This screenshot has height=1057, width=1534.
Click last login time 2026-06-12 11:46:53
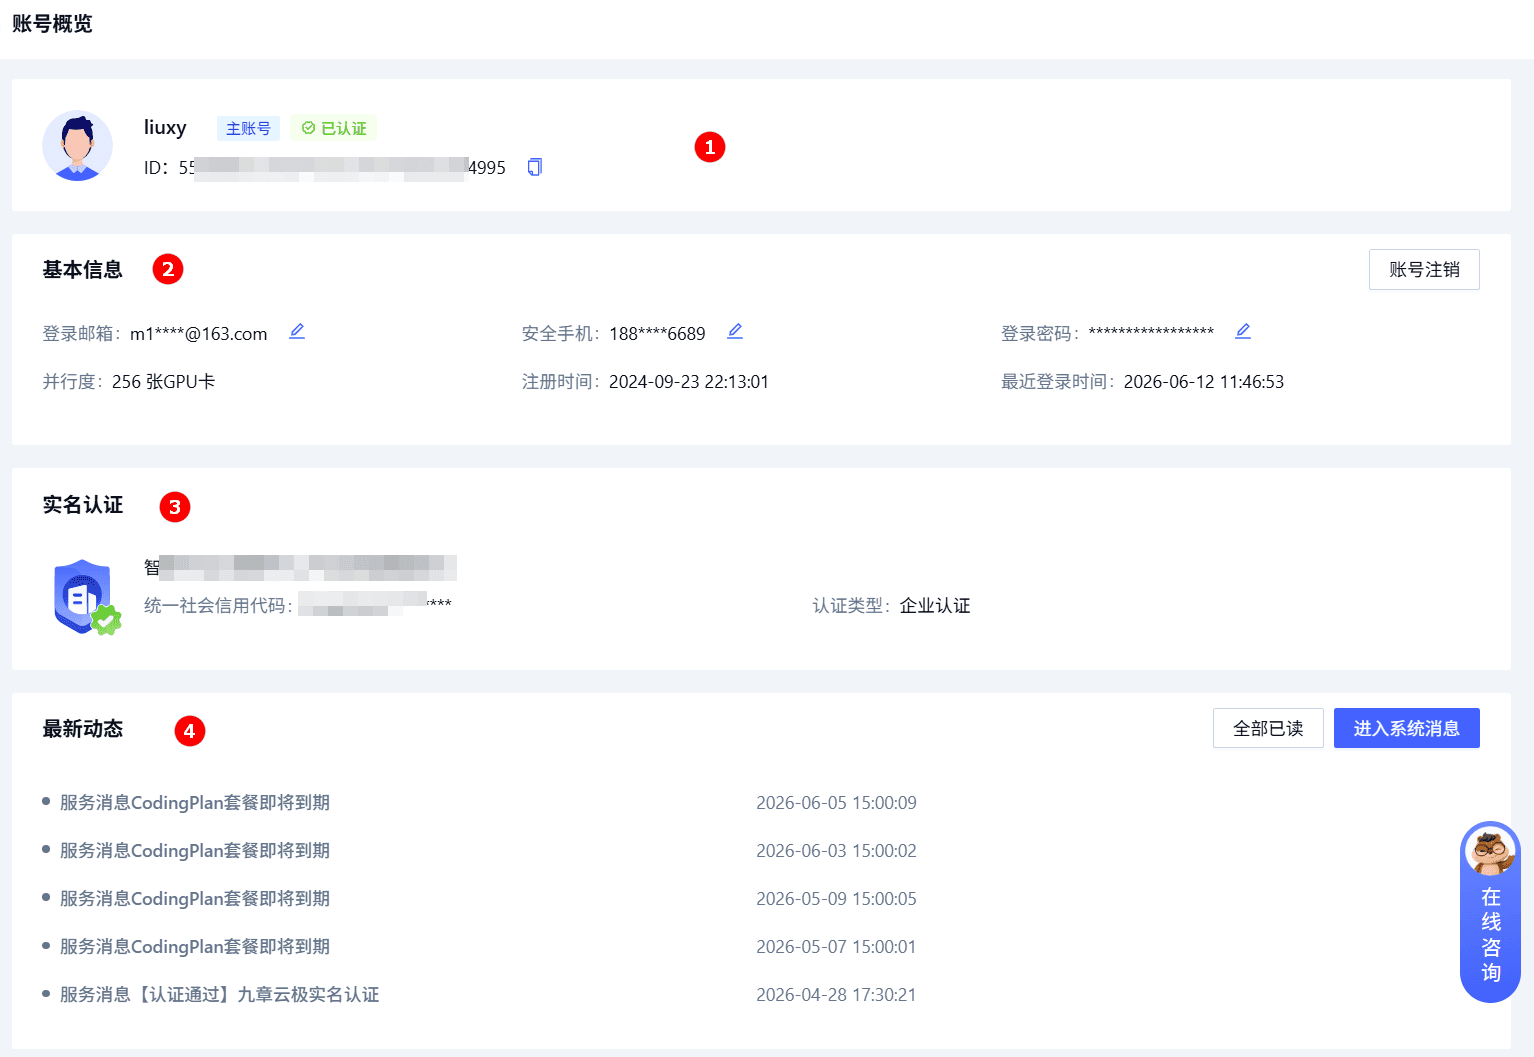1204,381
